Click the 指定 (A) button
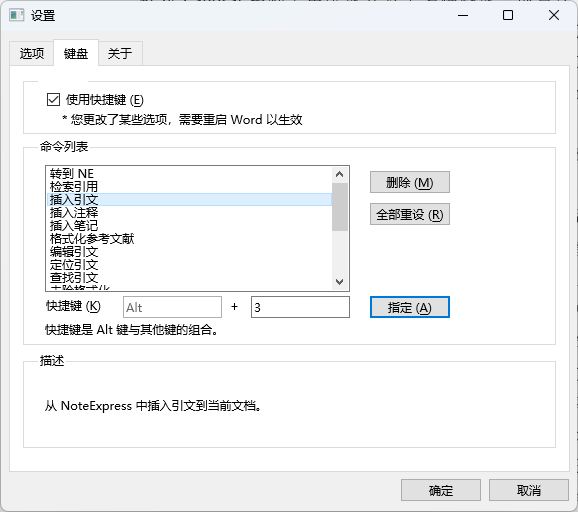The image size is (578, 512). [410, 307]
